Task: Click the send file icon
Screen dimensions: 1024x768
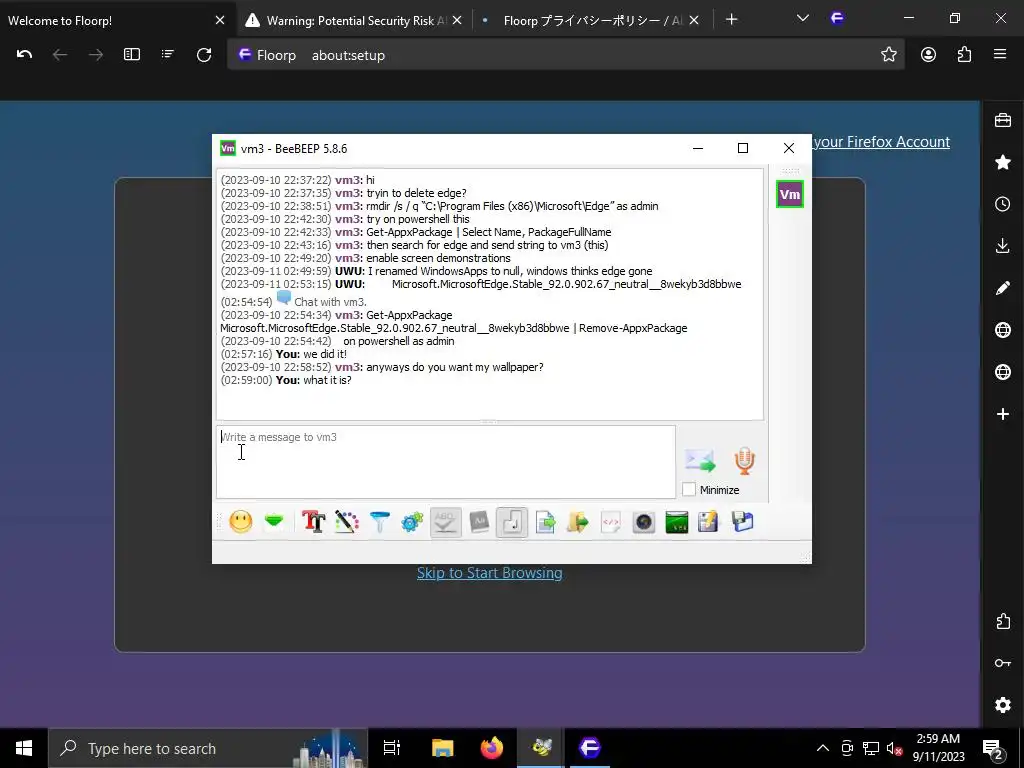Action: coord(545,522)
